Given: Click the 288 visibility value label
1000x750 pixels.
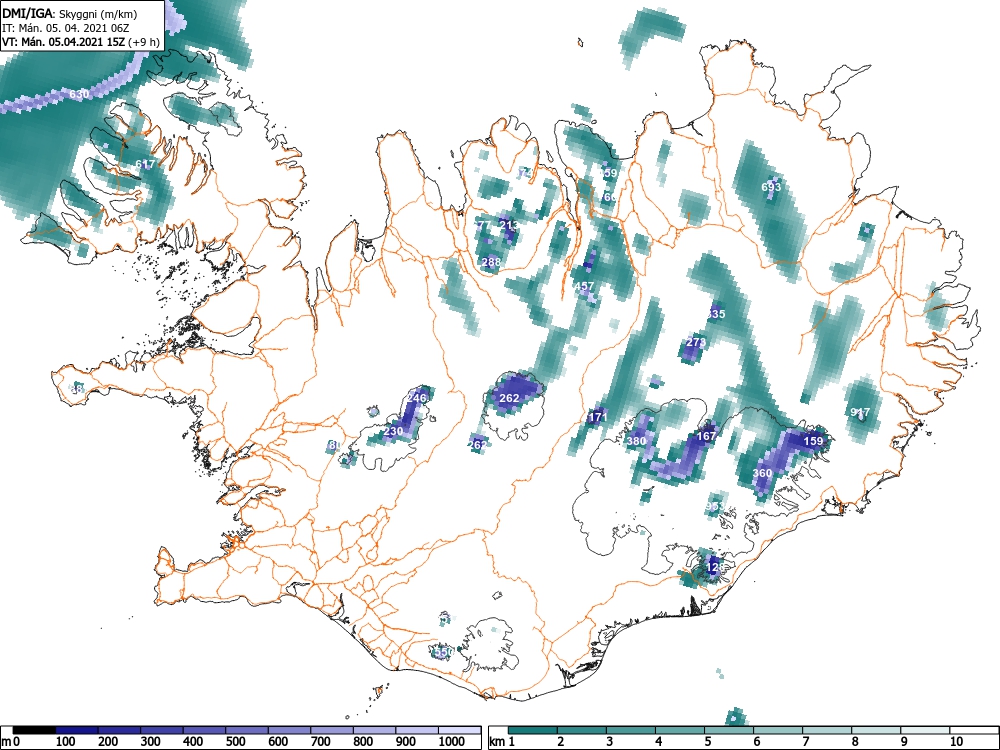Looking at the screenshot, I should click(491, 262).
